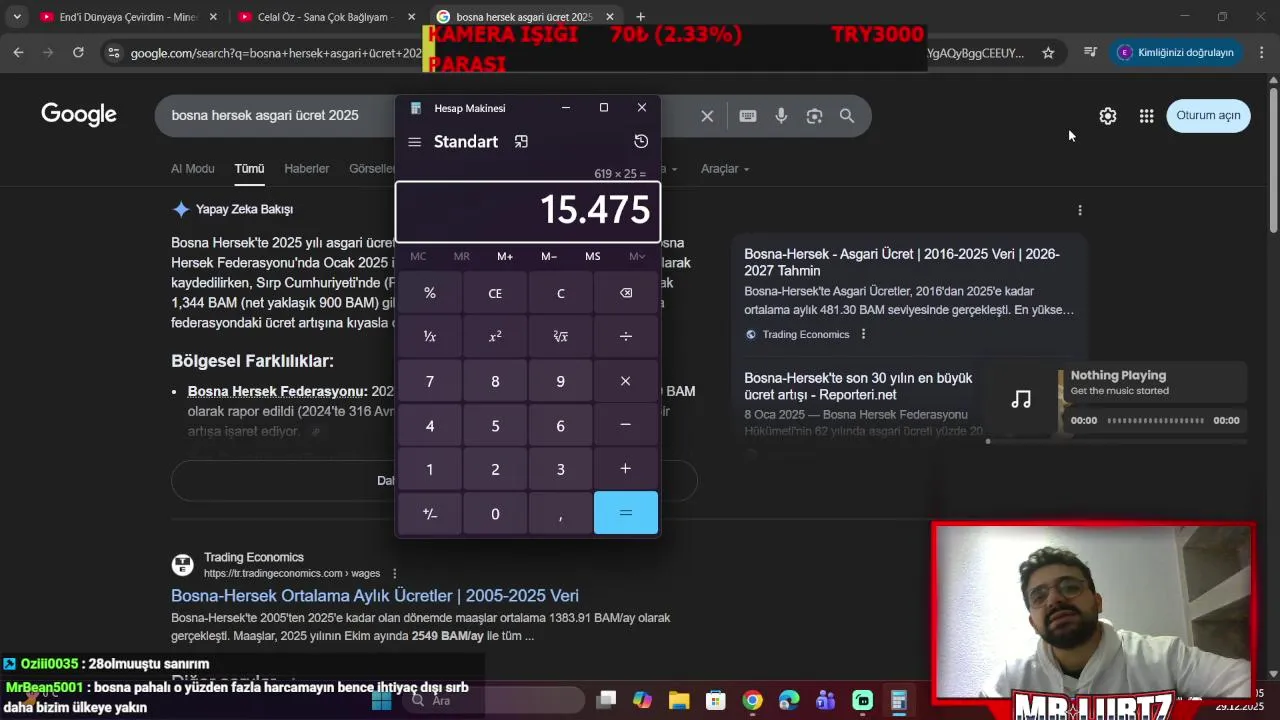The height and width of the screenshot is (720, 1280).
Task: Open Microsoft Edge from taskbar
Action: pyautogui.click(x=789, y=701)
